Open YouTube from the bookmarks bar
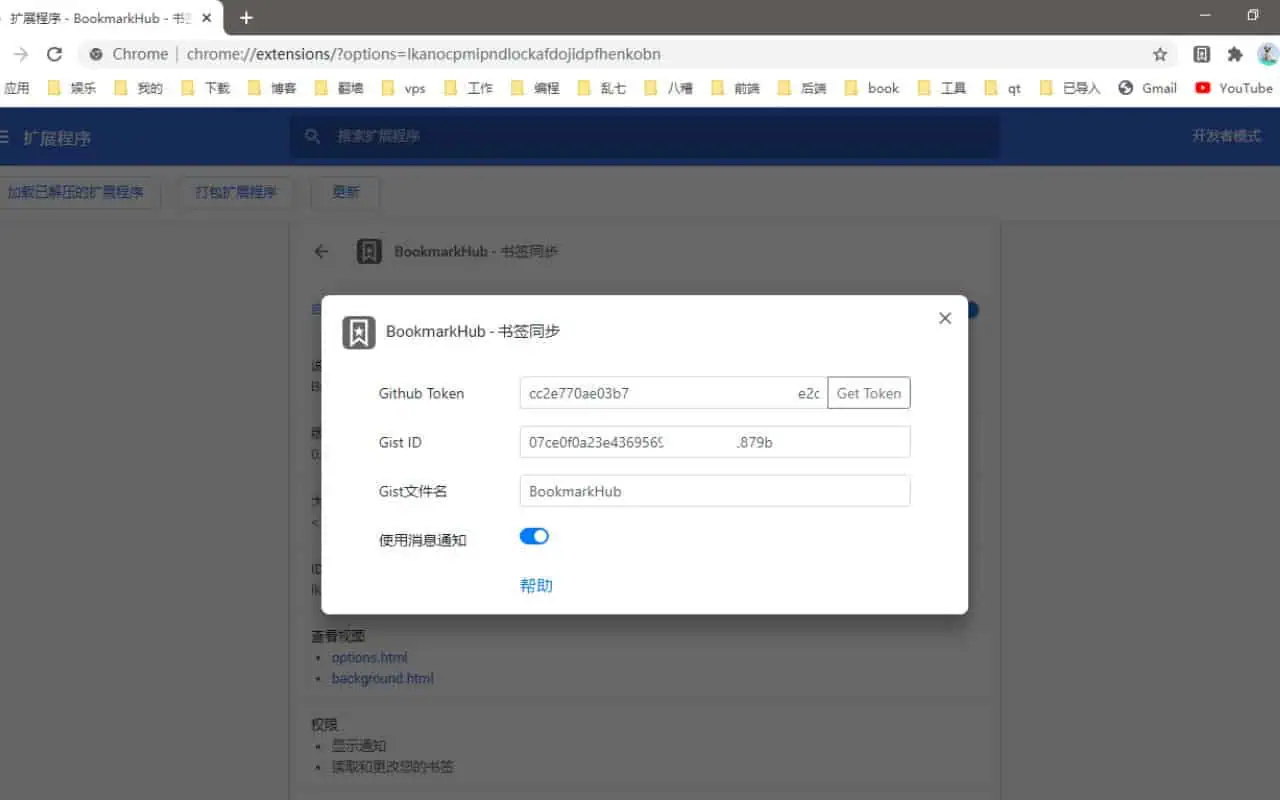This screenshot has height=800, width=1280. [1234, 88]
